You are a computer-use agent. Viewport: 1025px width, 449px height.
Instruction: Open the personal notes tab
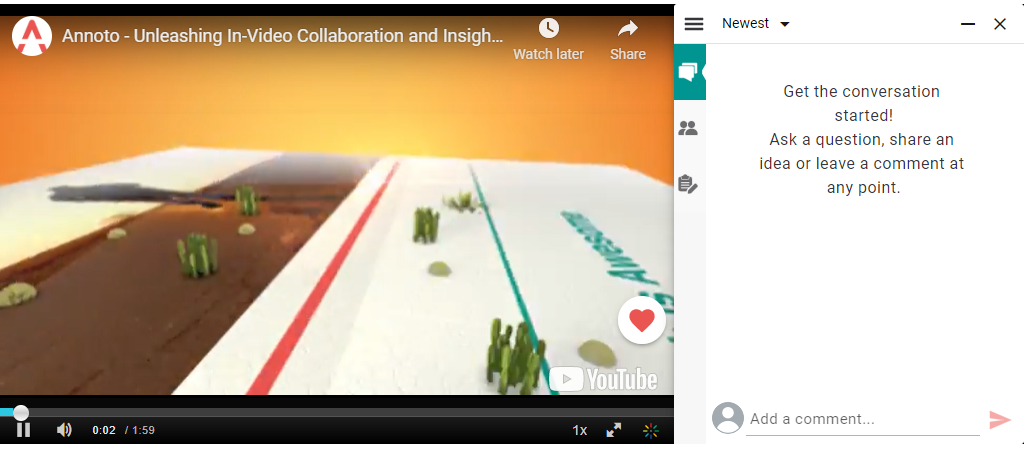[688, 184]
